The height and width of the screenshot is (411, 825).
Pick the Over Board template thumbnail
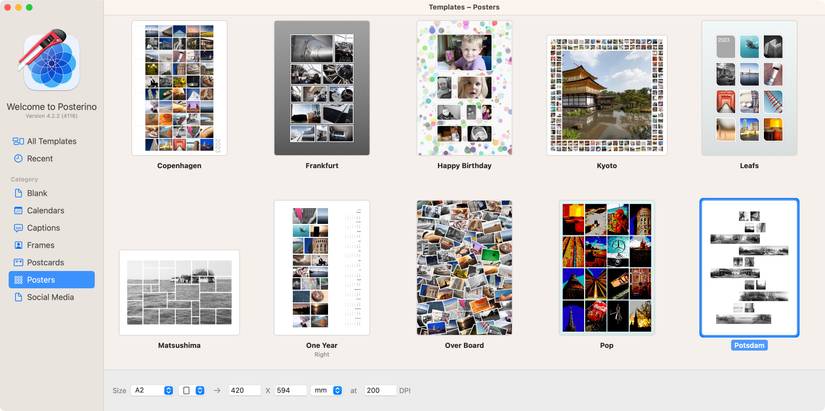click(x=465, y=268)
